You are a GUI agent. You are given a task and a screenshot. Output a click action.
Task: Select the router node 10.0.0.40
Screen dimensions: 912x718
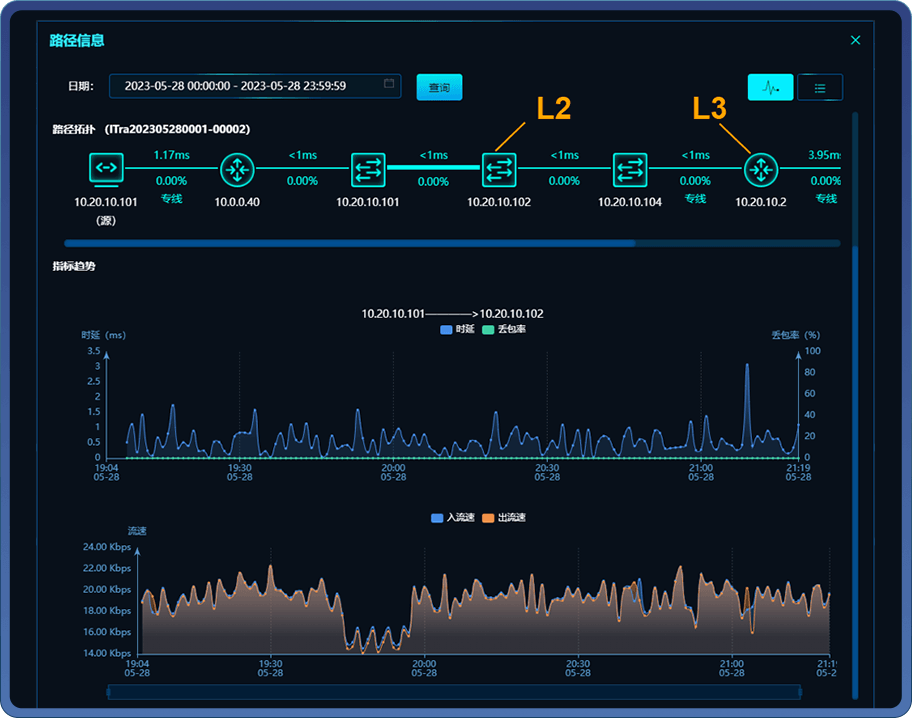pyautogui.click(x=237, y=169)
